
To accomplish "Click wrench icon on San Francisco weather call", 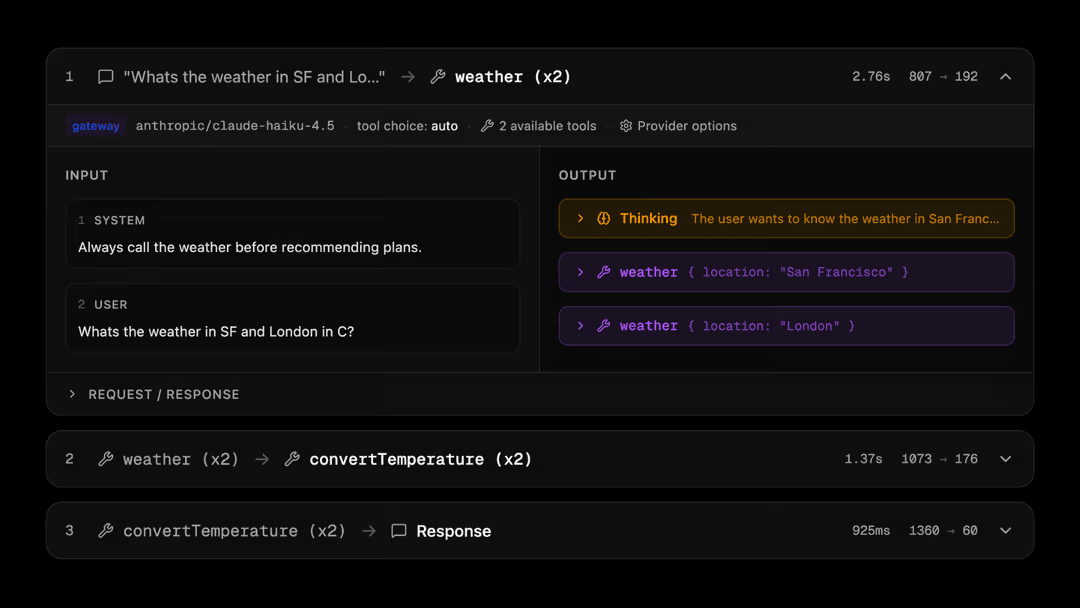I will click(x=604, y=272).
